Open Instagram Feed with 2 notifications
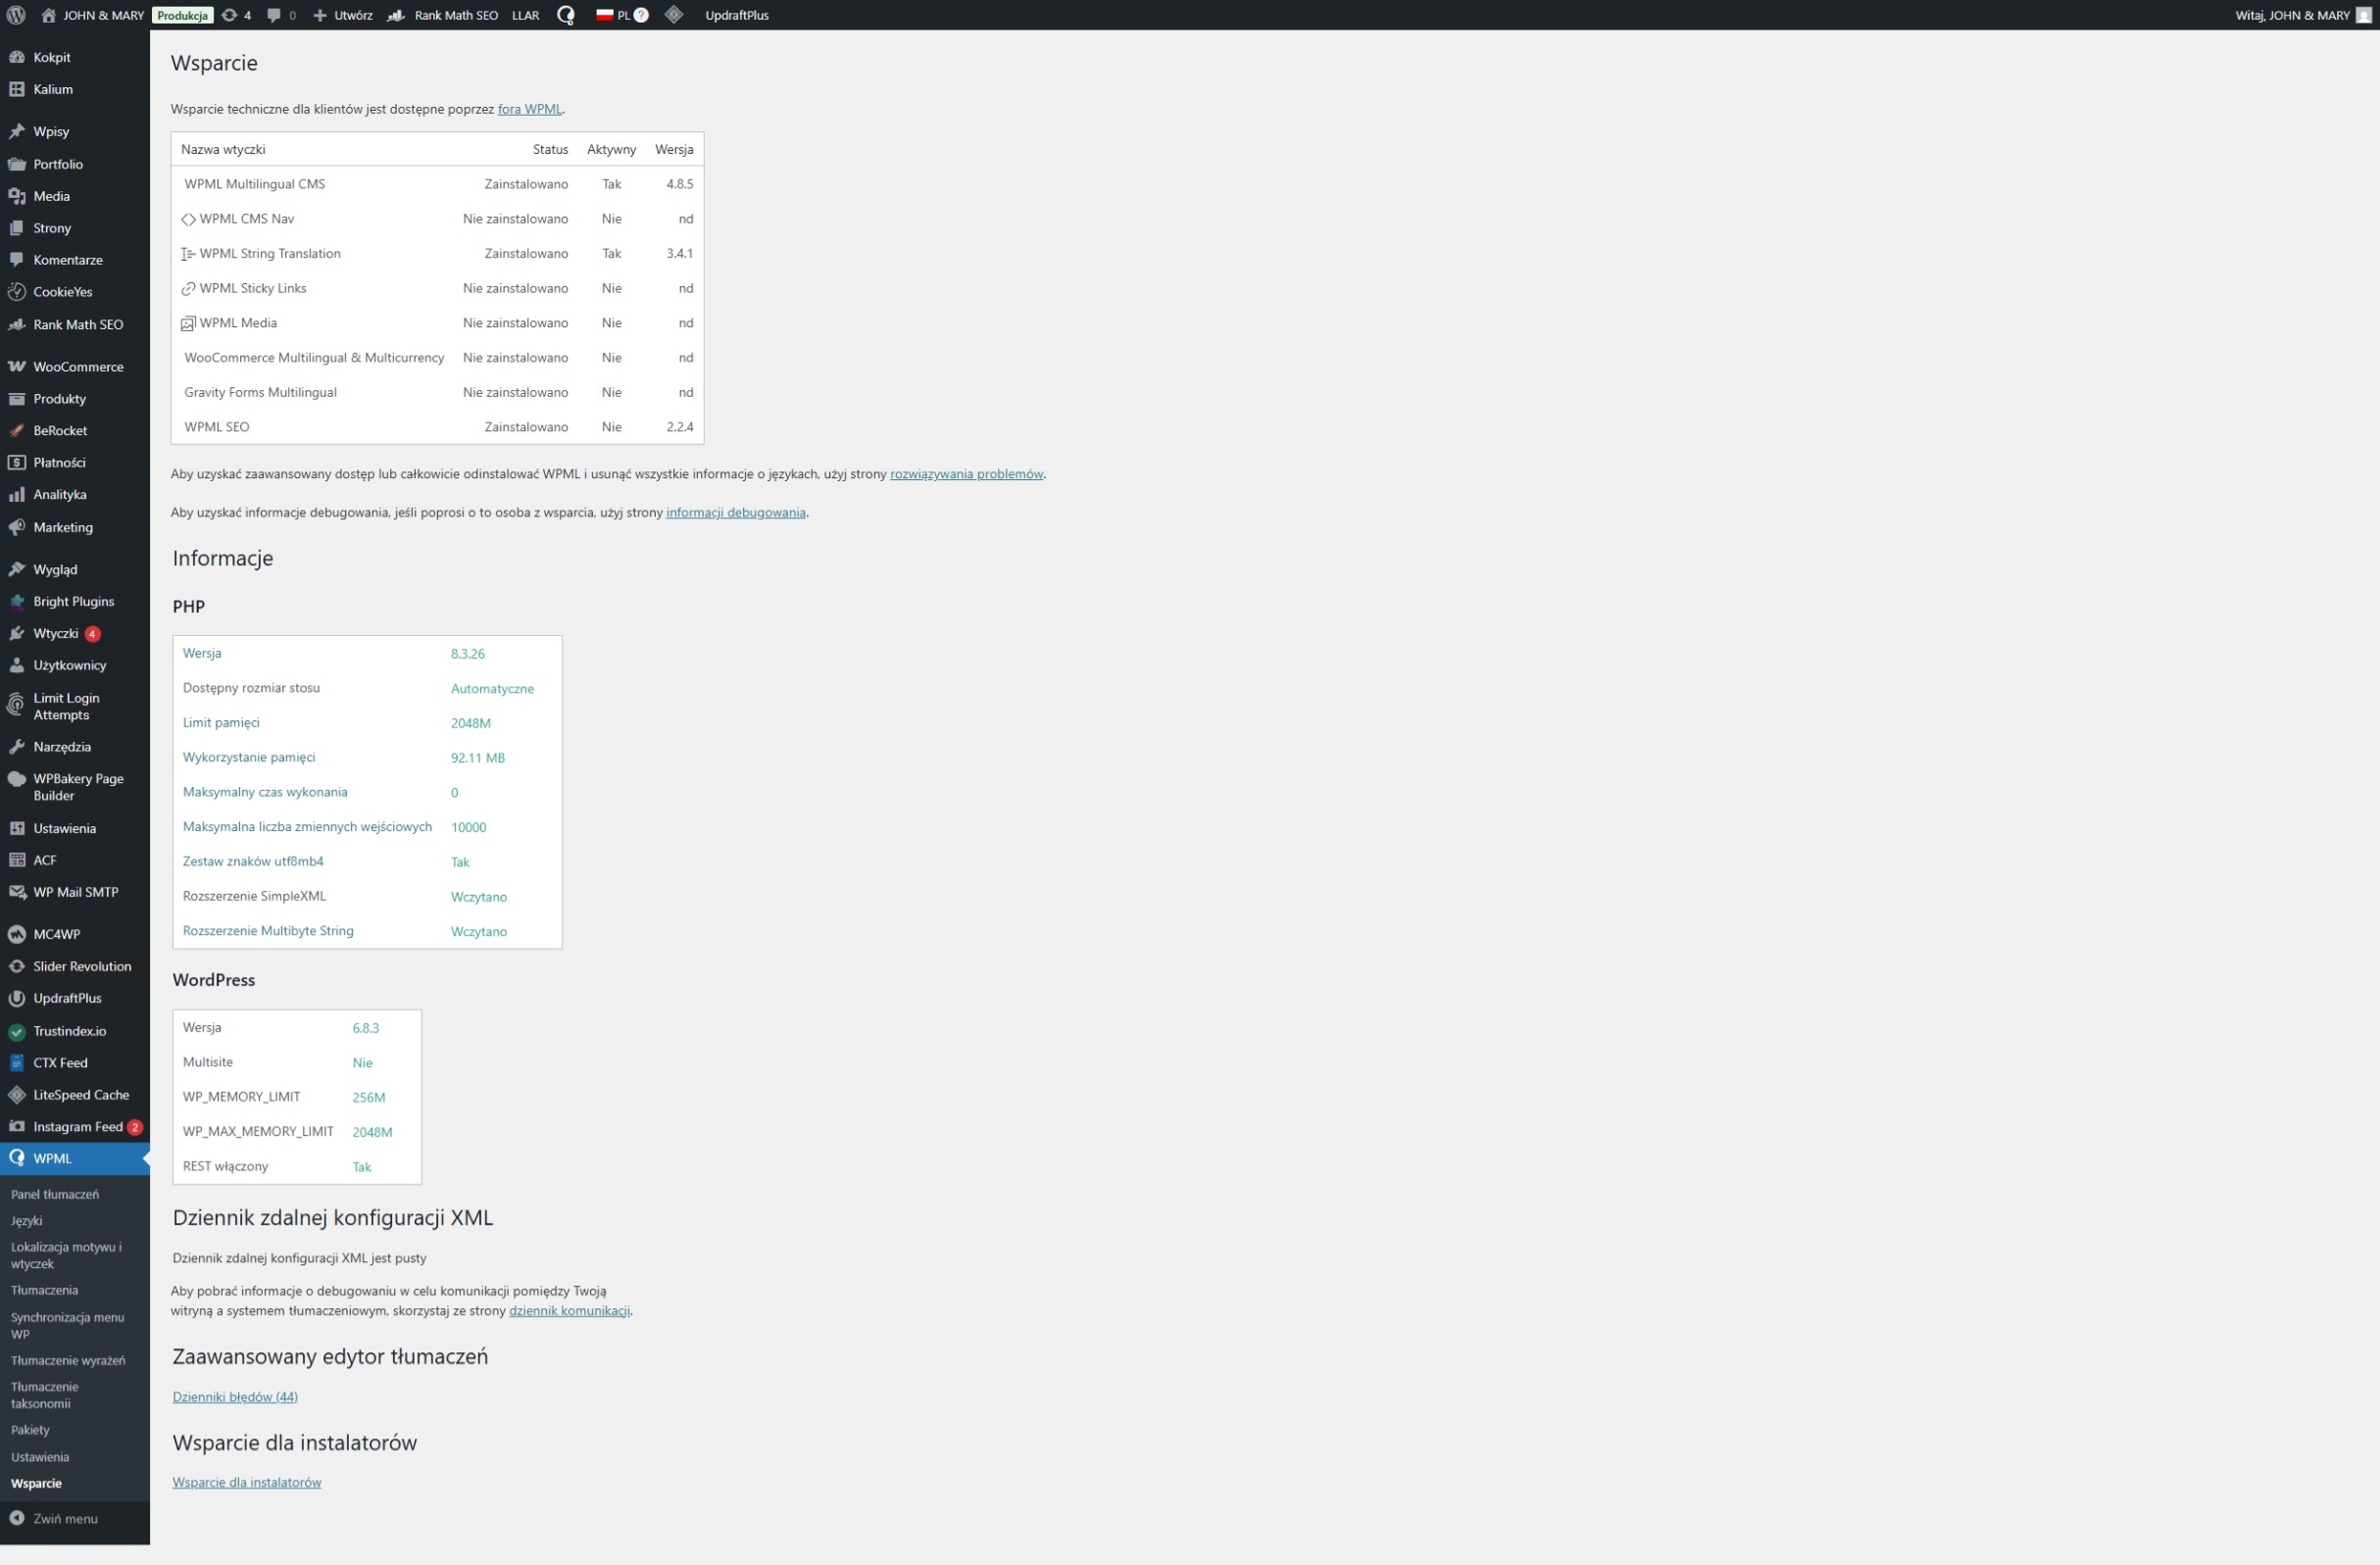This screenshot has width=2380, height=1565. 78,1127
